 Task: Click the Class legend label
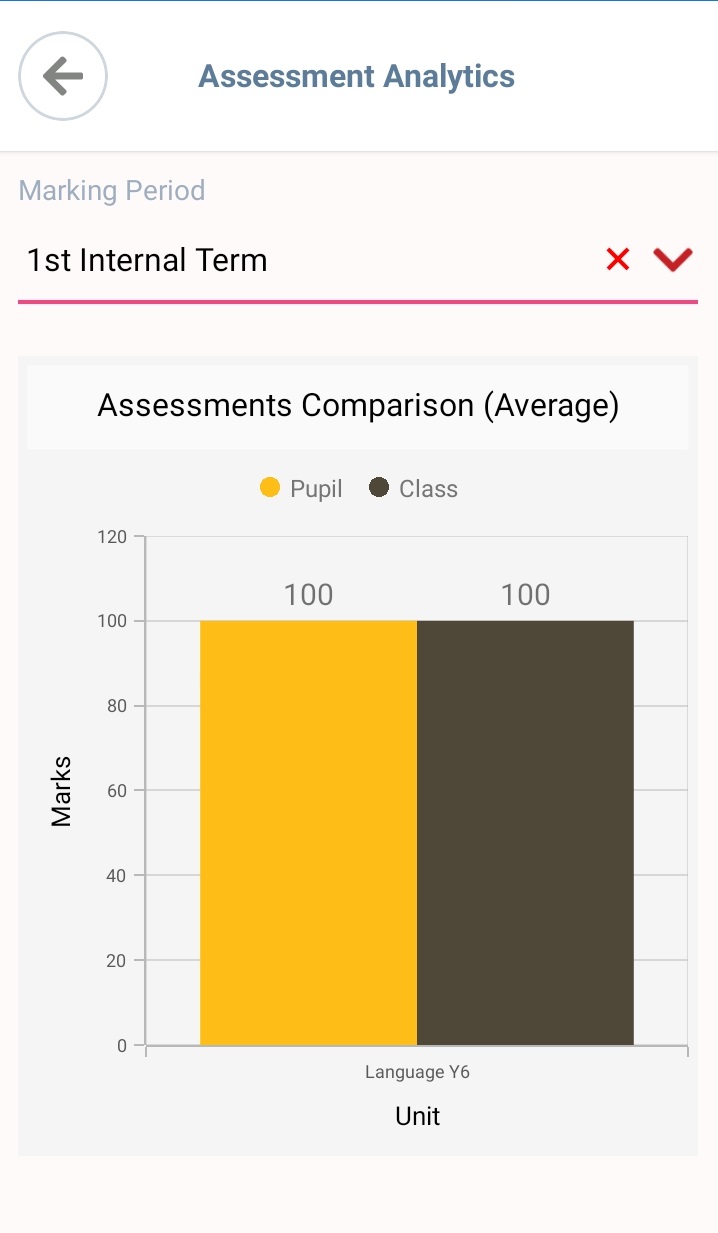coord(428,489)
